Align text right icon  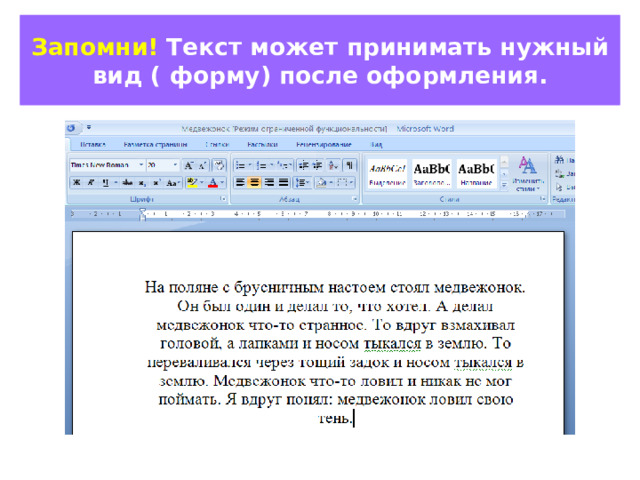[x=269, y=182]
